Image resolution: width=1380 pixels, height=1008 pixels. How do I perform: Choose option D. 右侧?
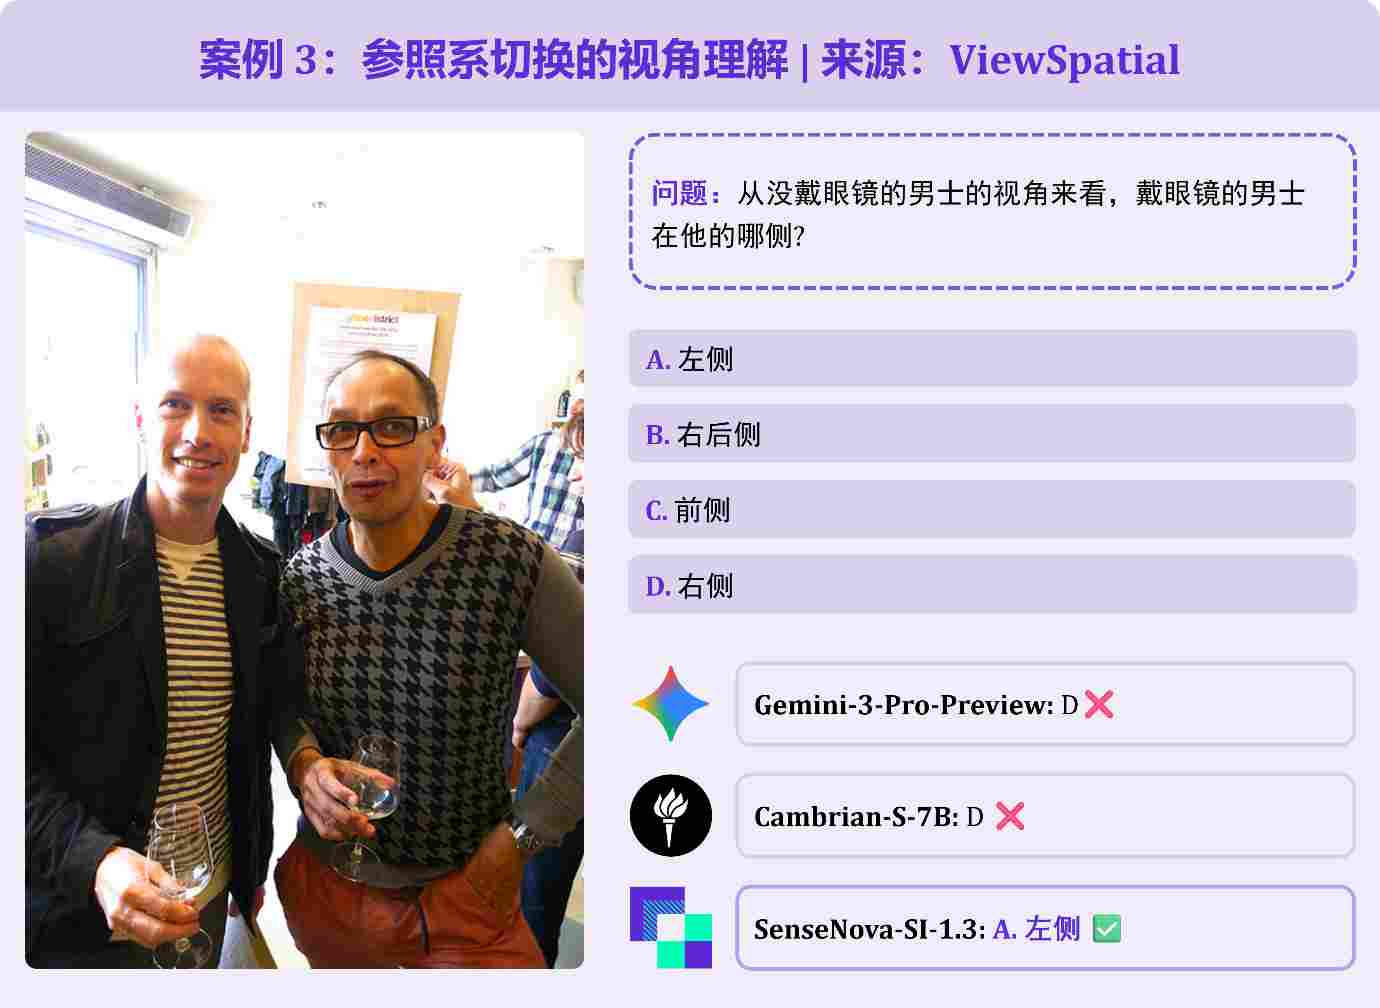[992, 585]
